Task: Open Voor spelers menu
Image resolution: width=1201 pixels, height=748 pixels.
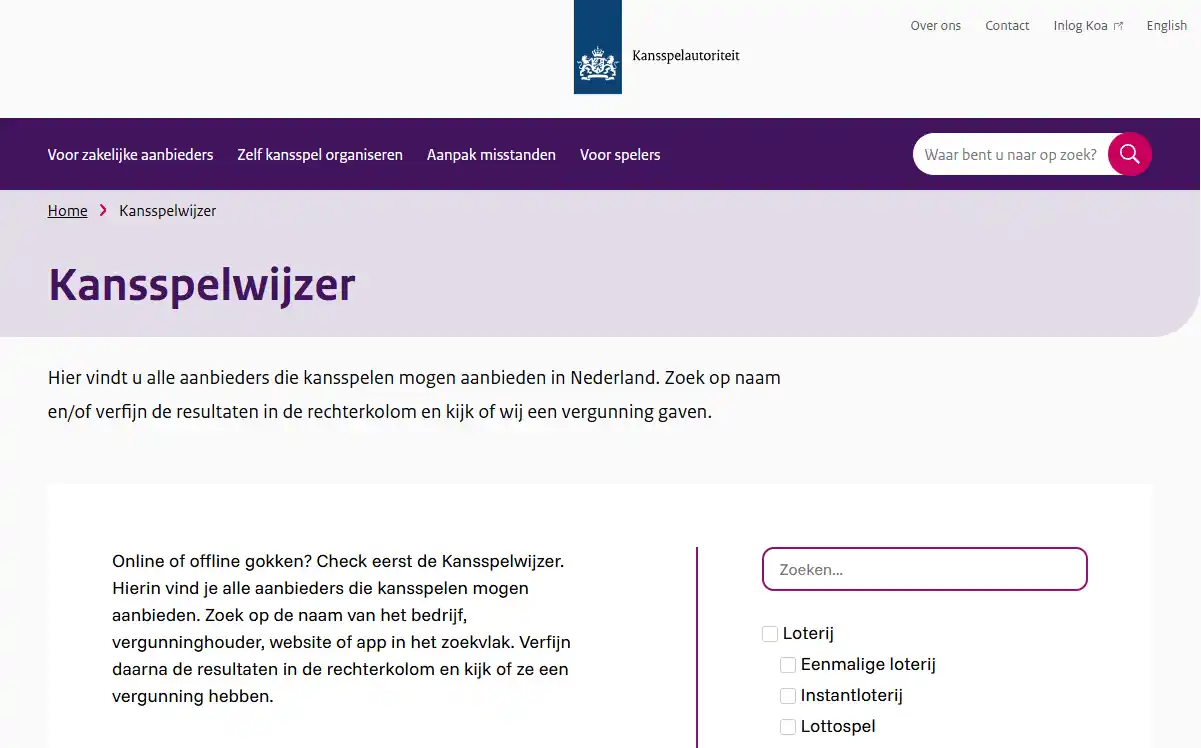Action: tap(620, 154)
